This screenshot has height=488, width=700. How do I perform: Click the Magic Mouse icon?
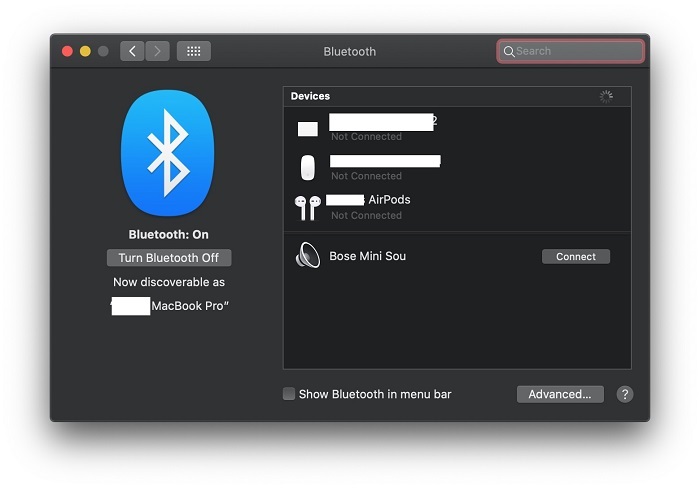click(308, 168)
